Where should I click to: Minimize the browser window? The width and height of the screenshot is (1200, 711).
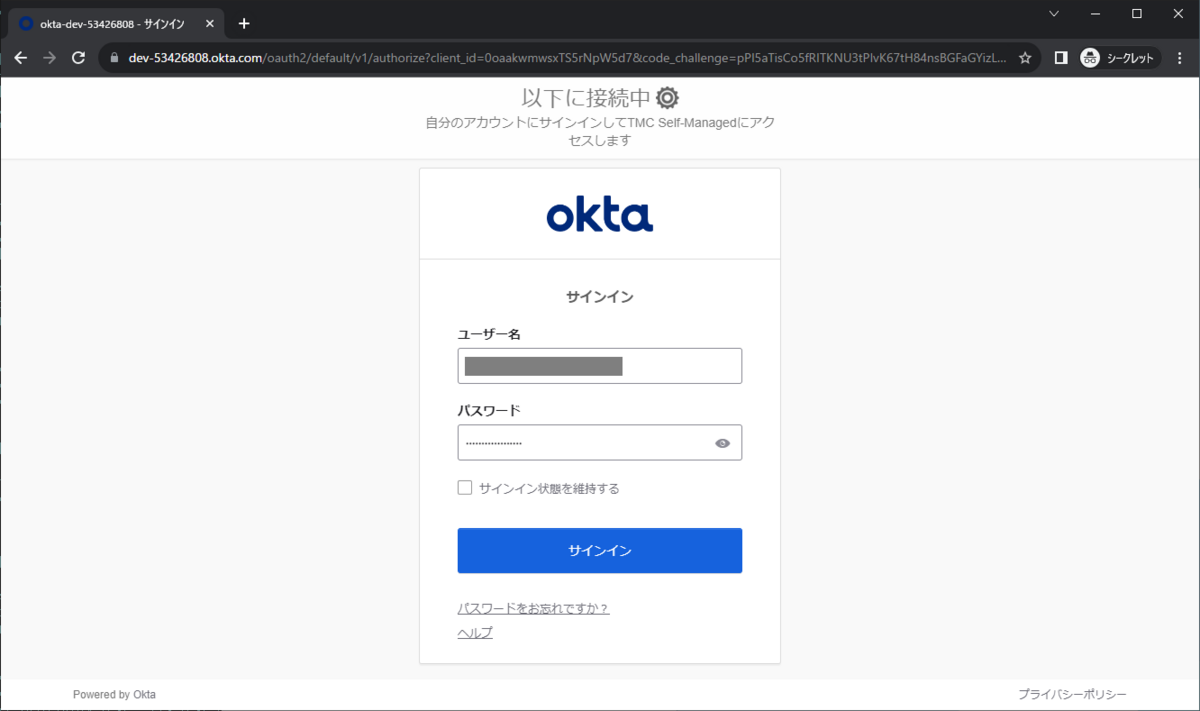point(1095,13)
